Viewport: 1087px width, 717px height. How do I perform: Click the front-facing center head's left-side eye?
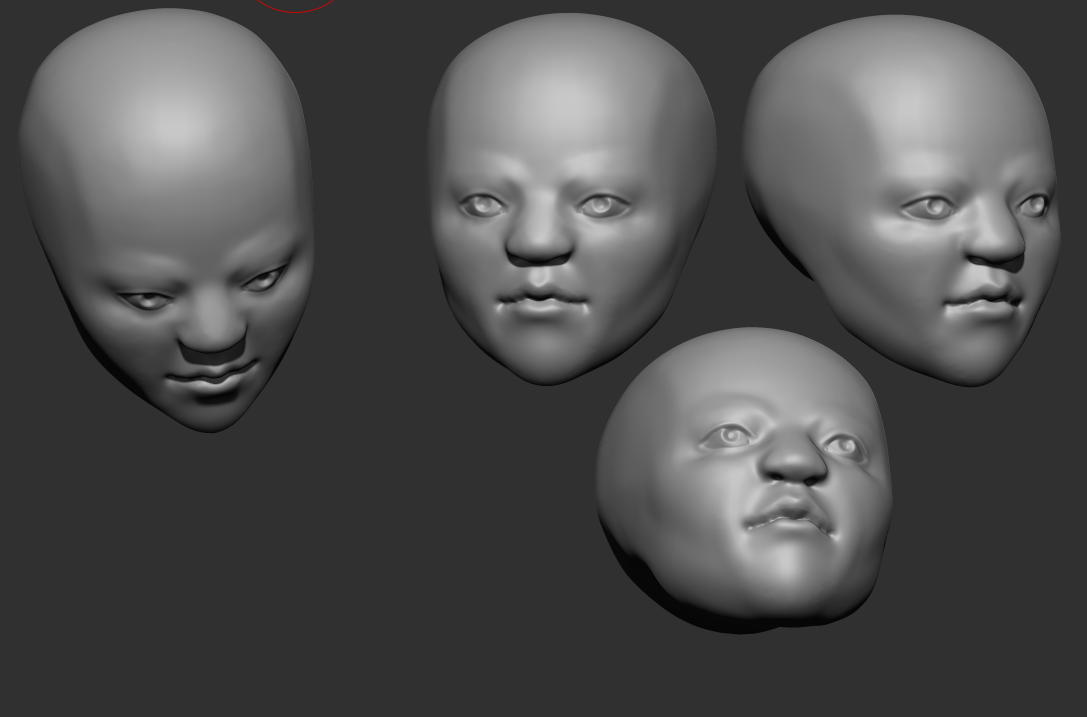(x=484, y=206)
